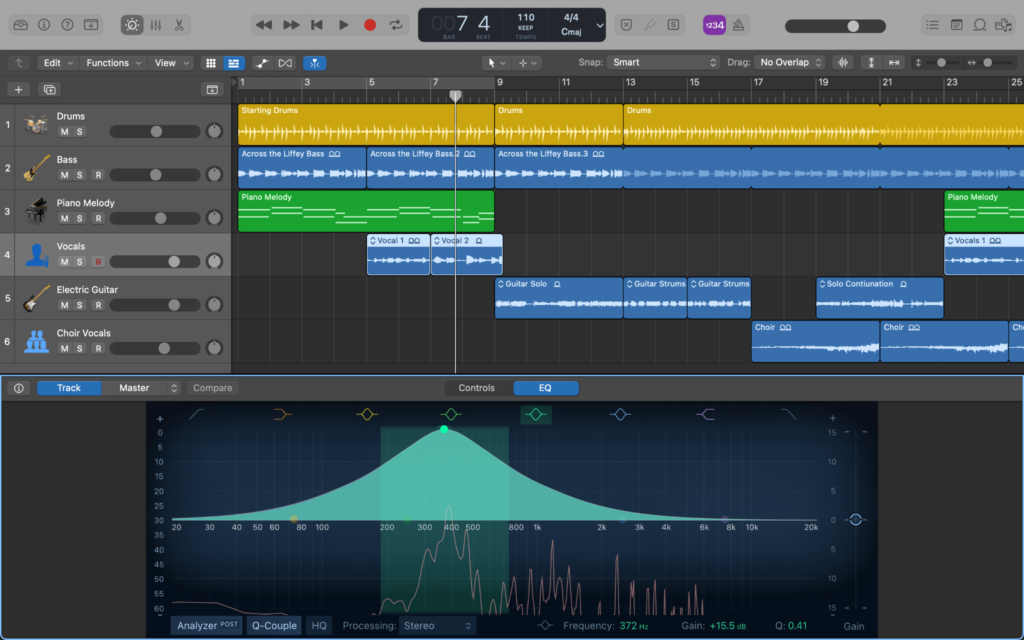Viewport: 1024px width, 640px height.
Task: Start recording with the red Record button
Action: coord(370,25)
